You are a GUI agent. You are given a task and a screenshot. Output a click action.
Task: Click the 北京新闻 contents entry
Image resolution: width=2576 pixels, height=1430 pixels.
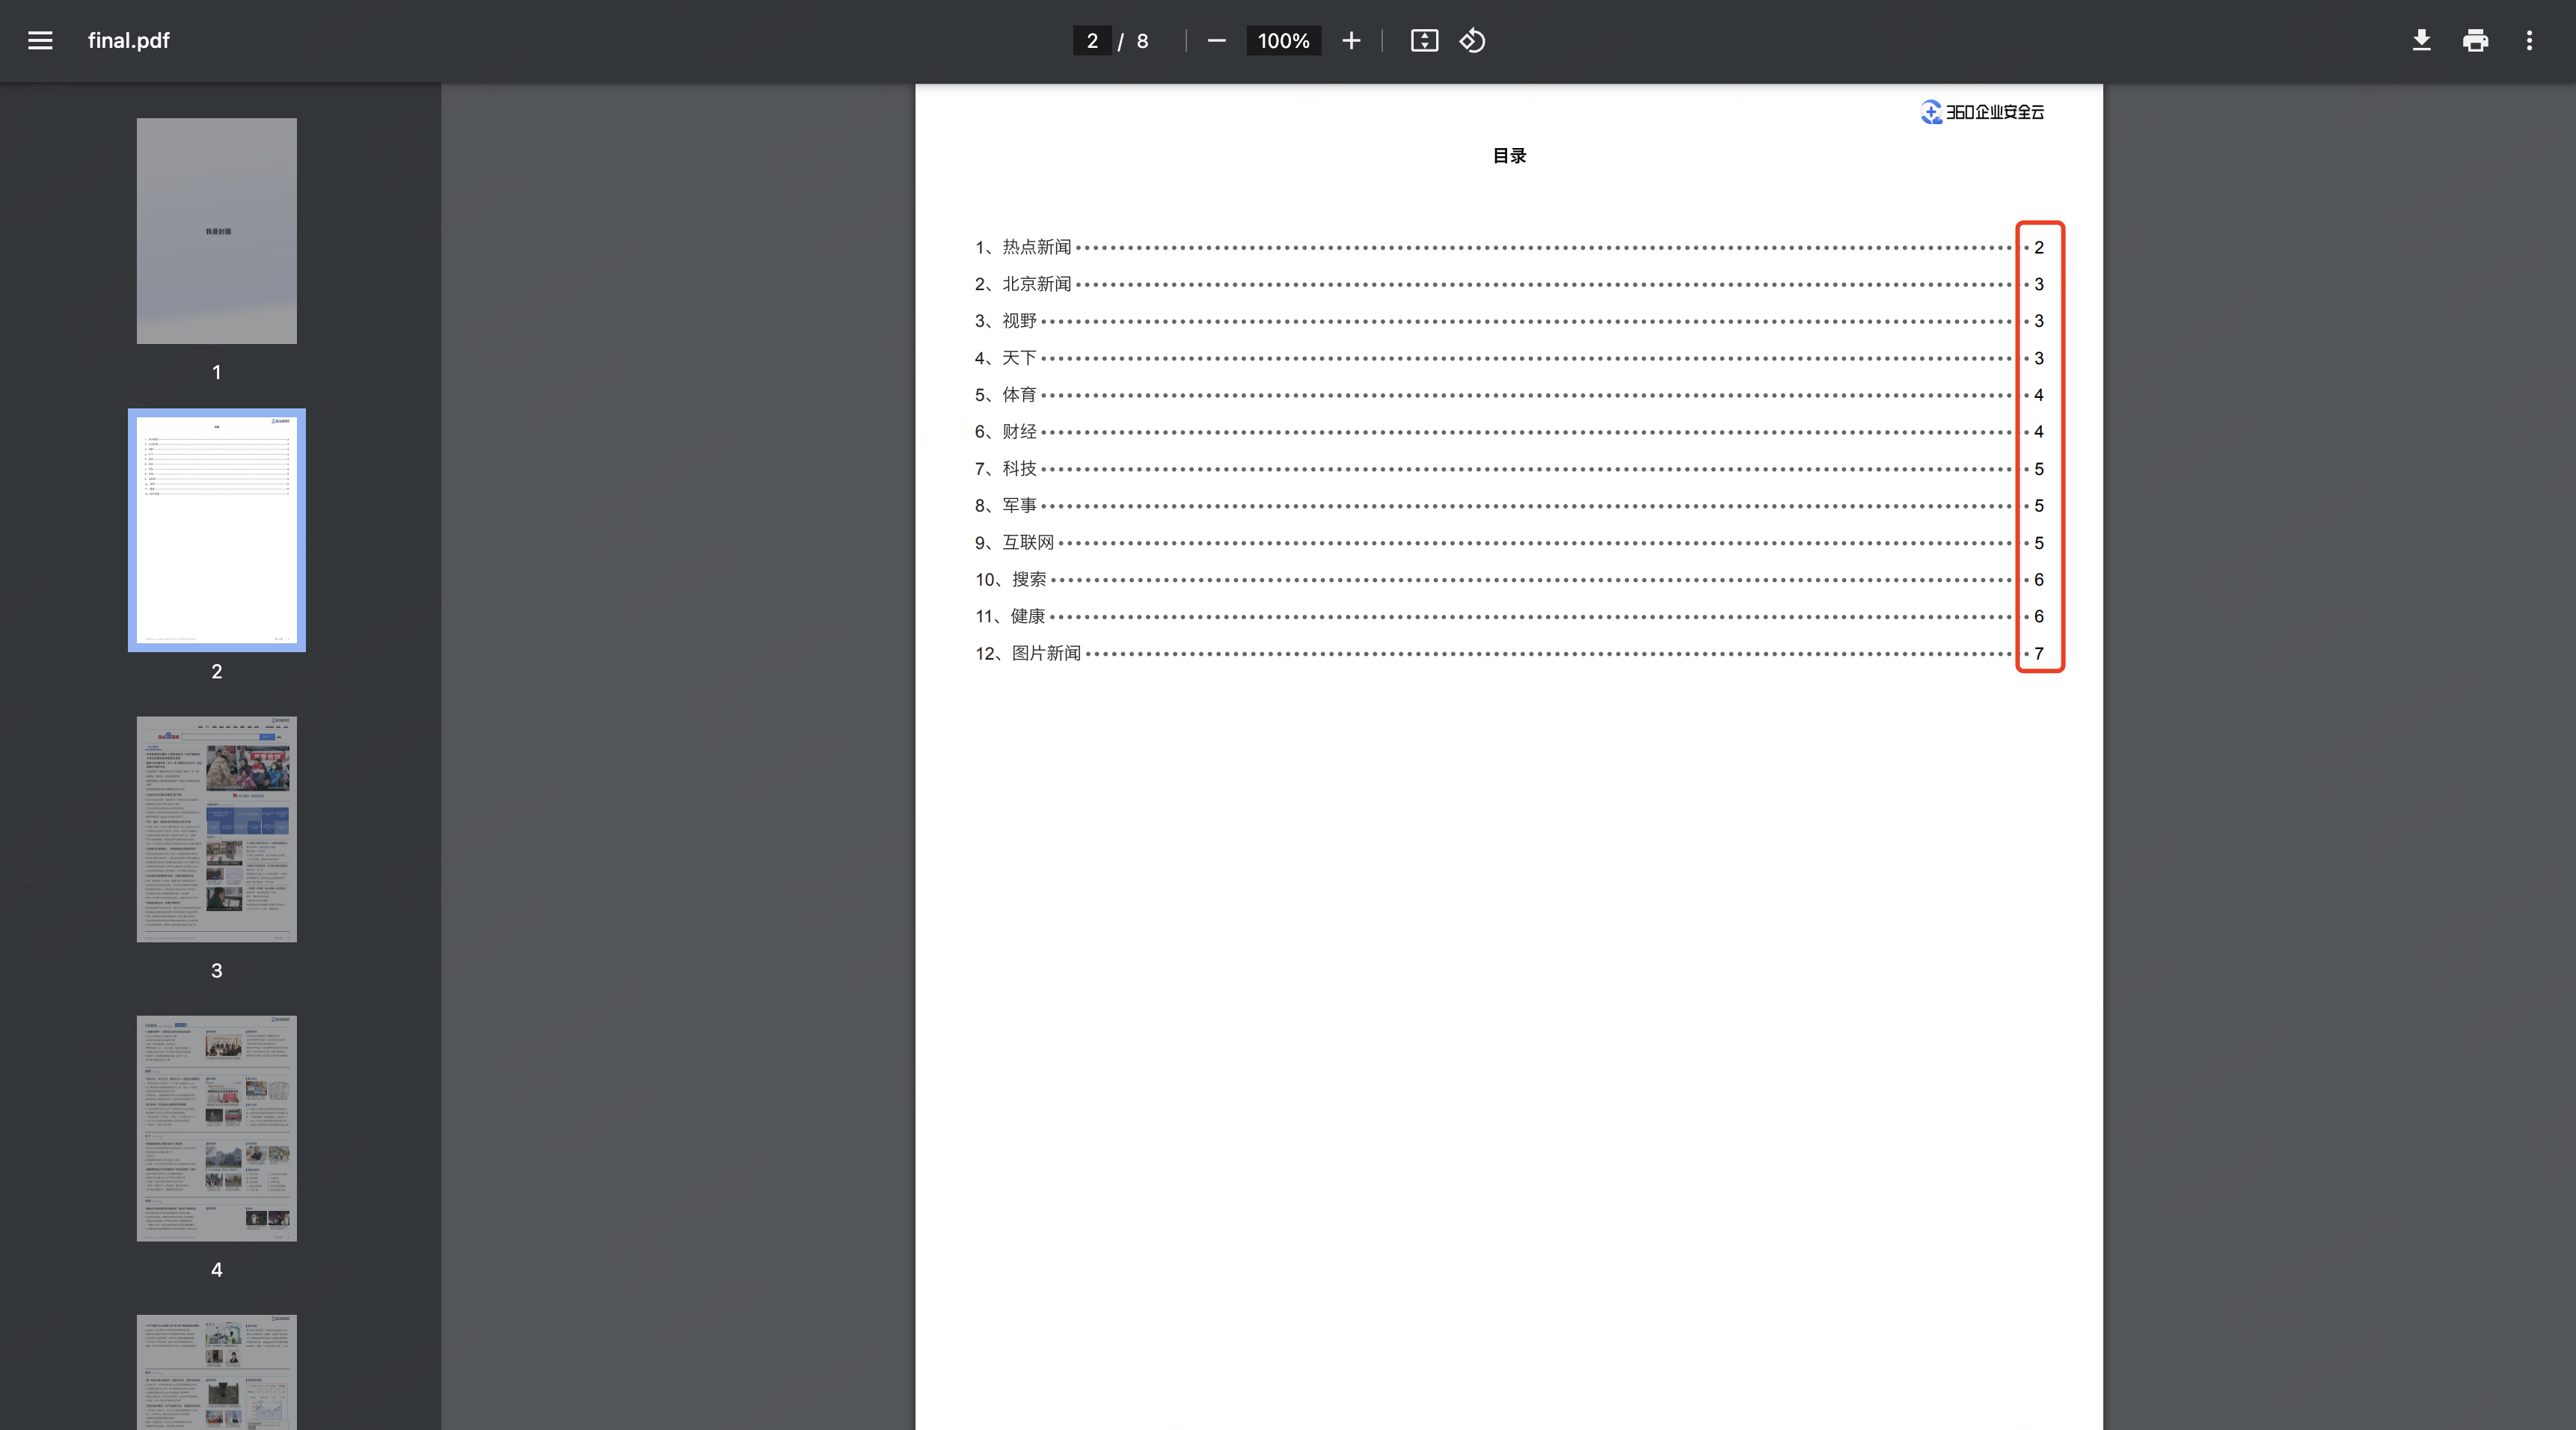(x=1036, y=284)
